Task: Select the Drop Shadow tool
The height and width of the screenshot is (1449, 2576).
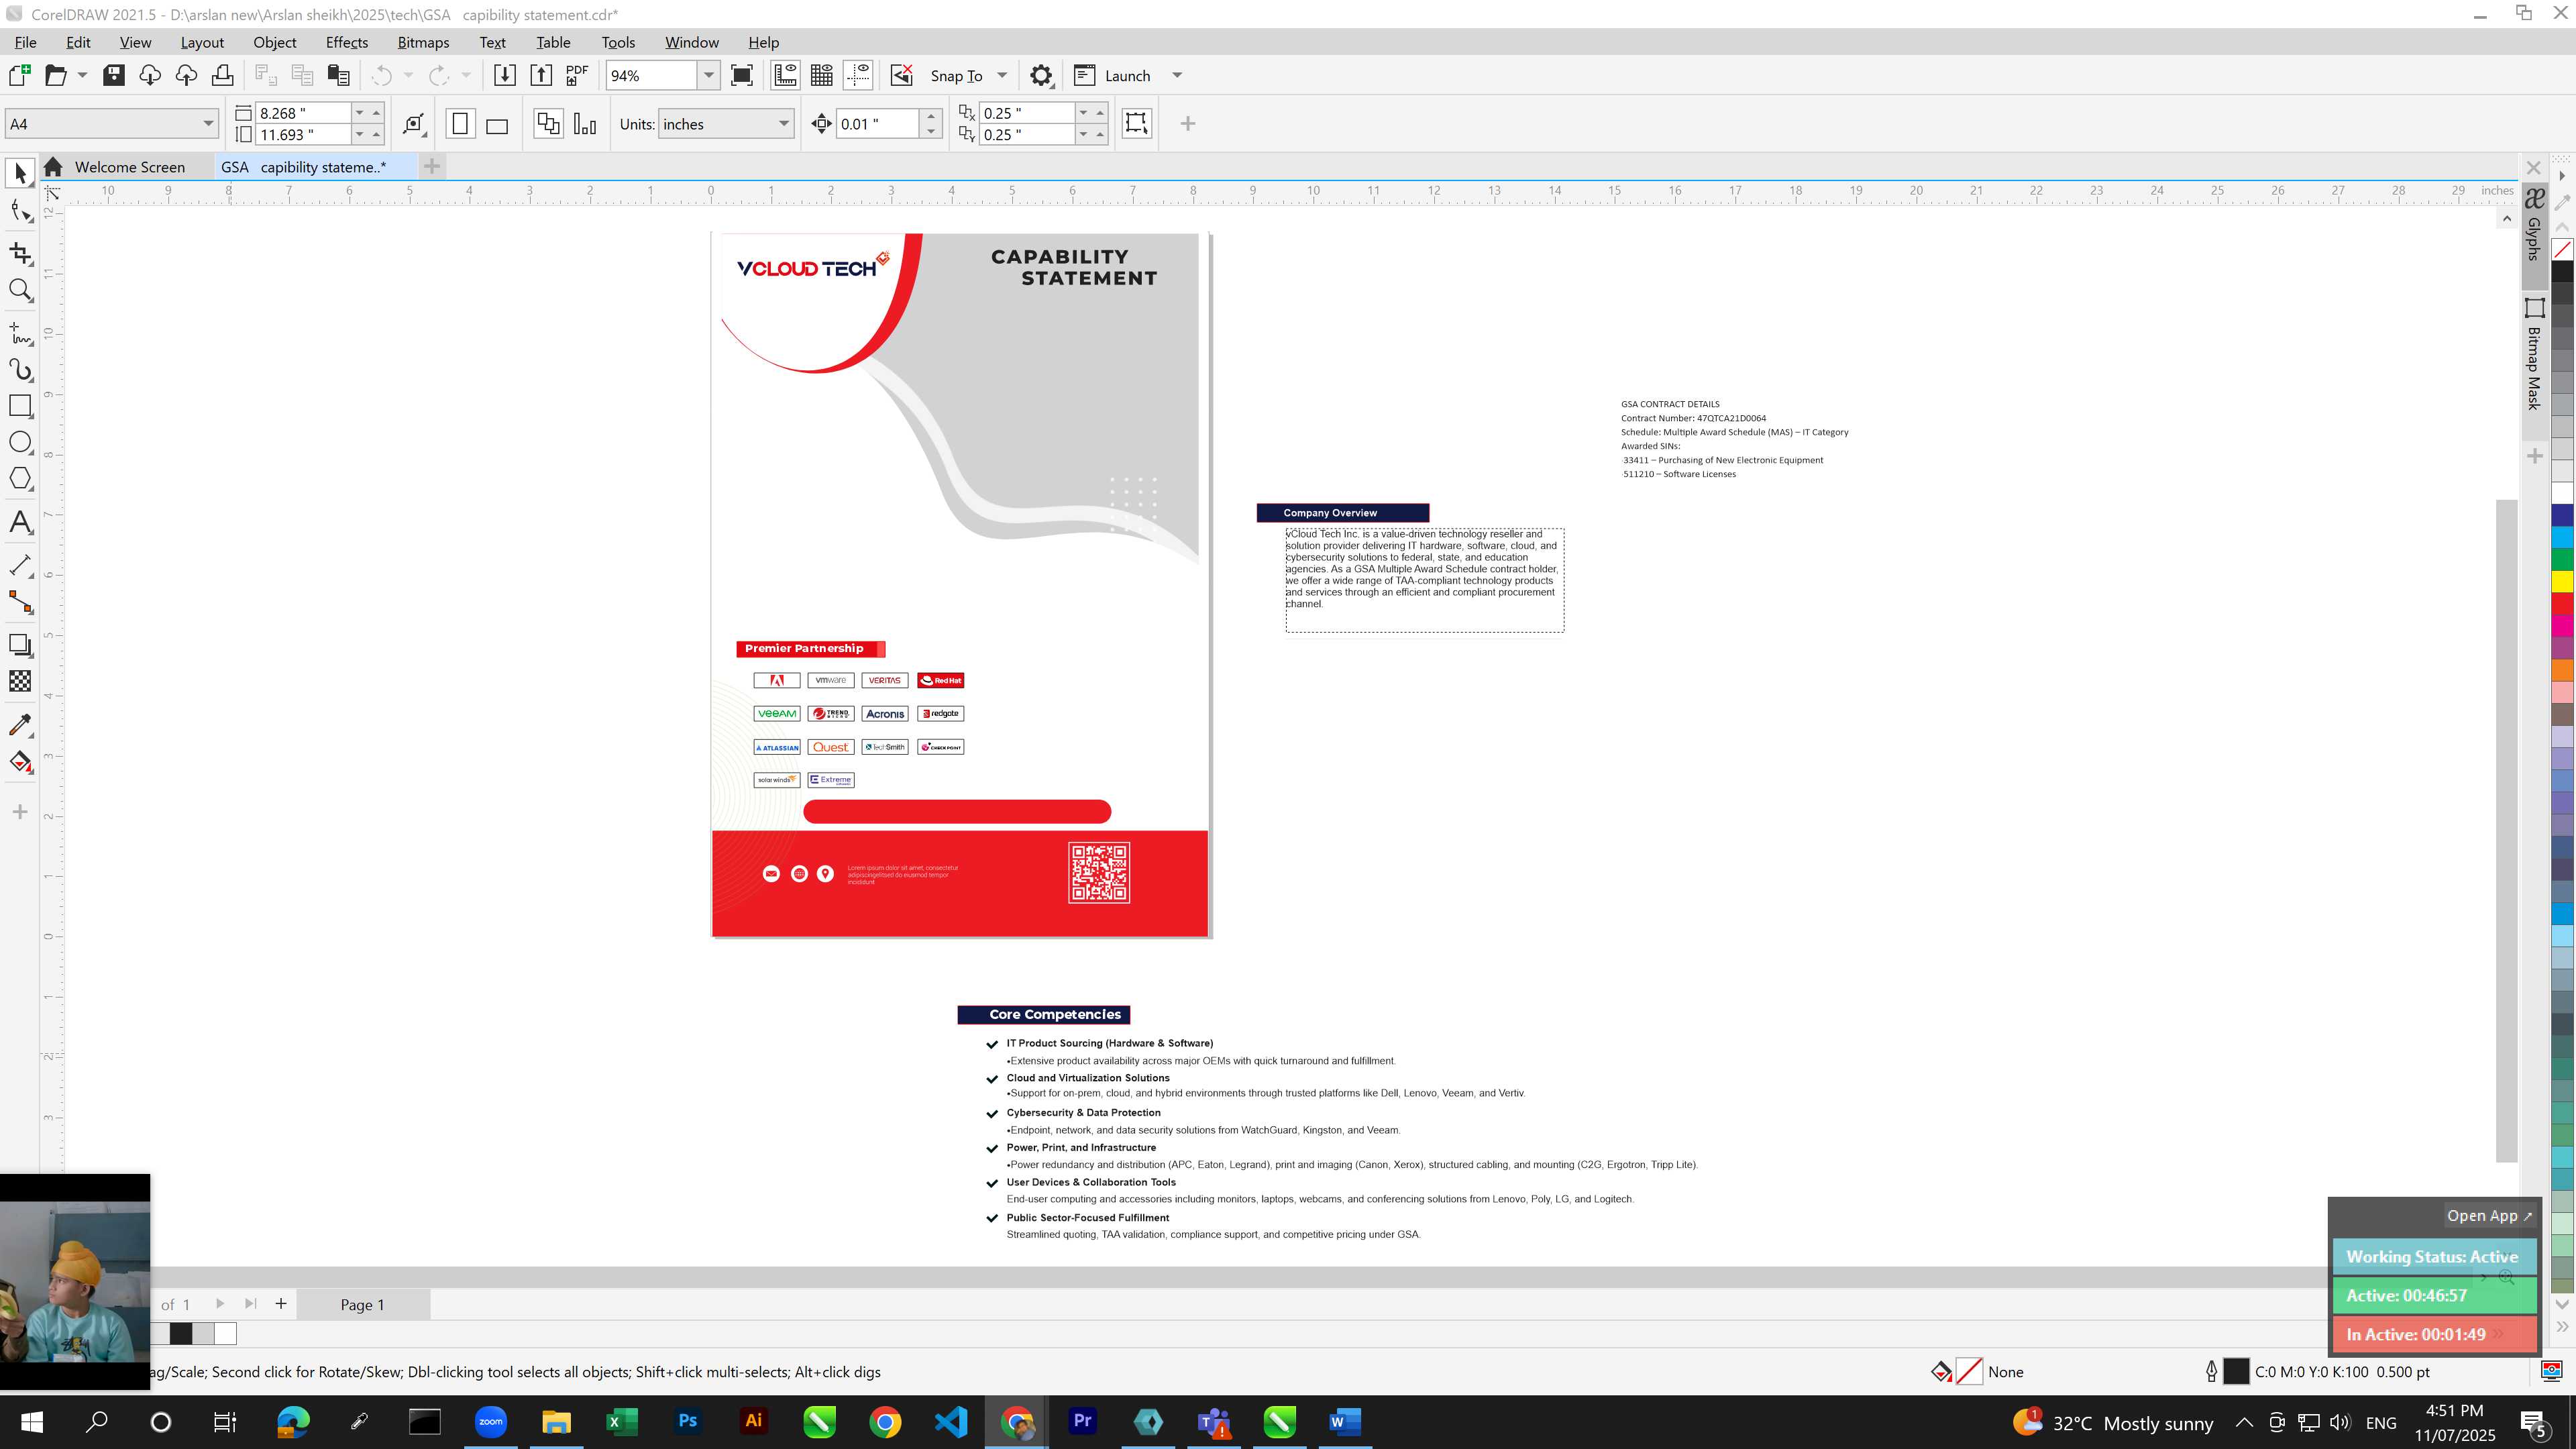Action: pyautogui.click(x=20, y=645)
